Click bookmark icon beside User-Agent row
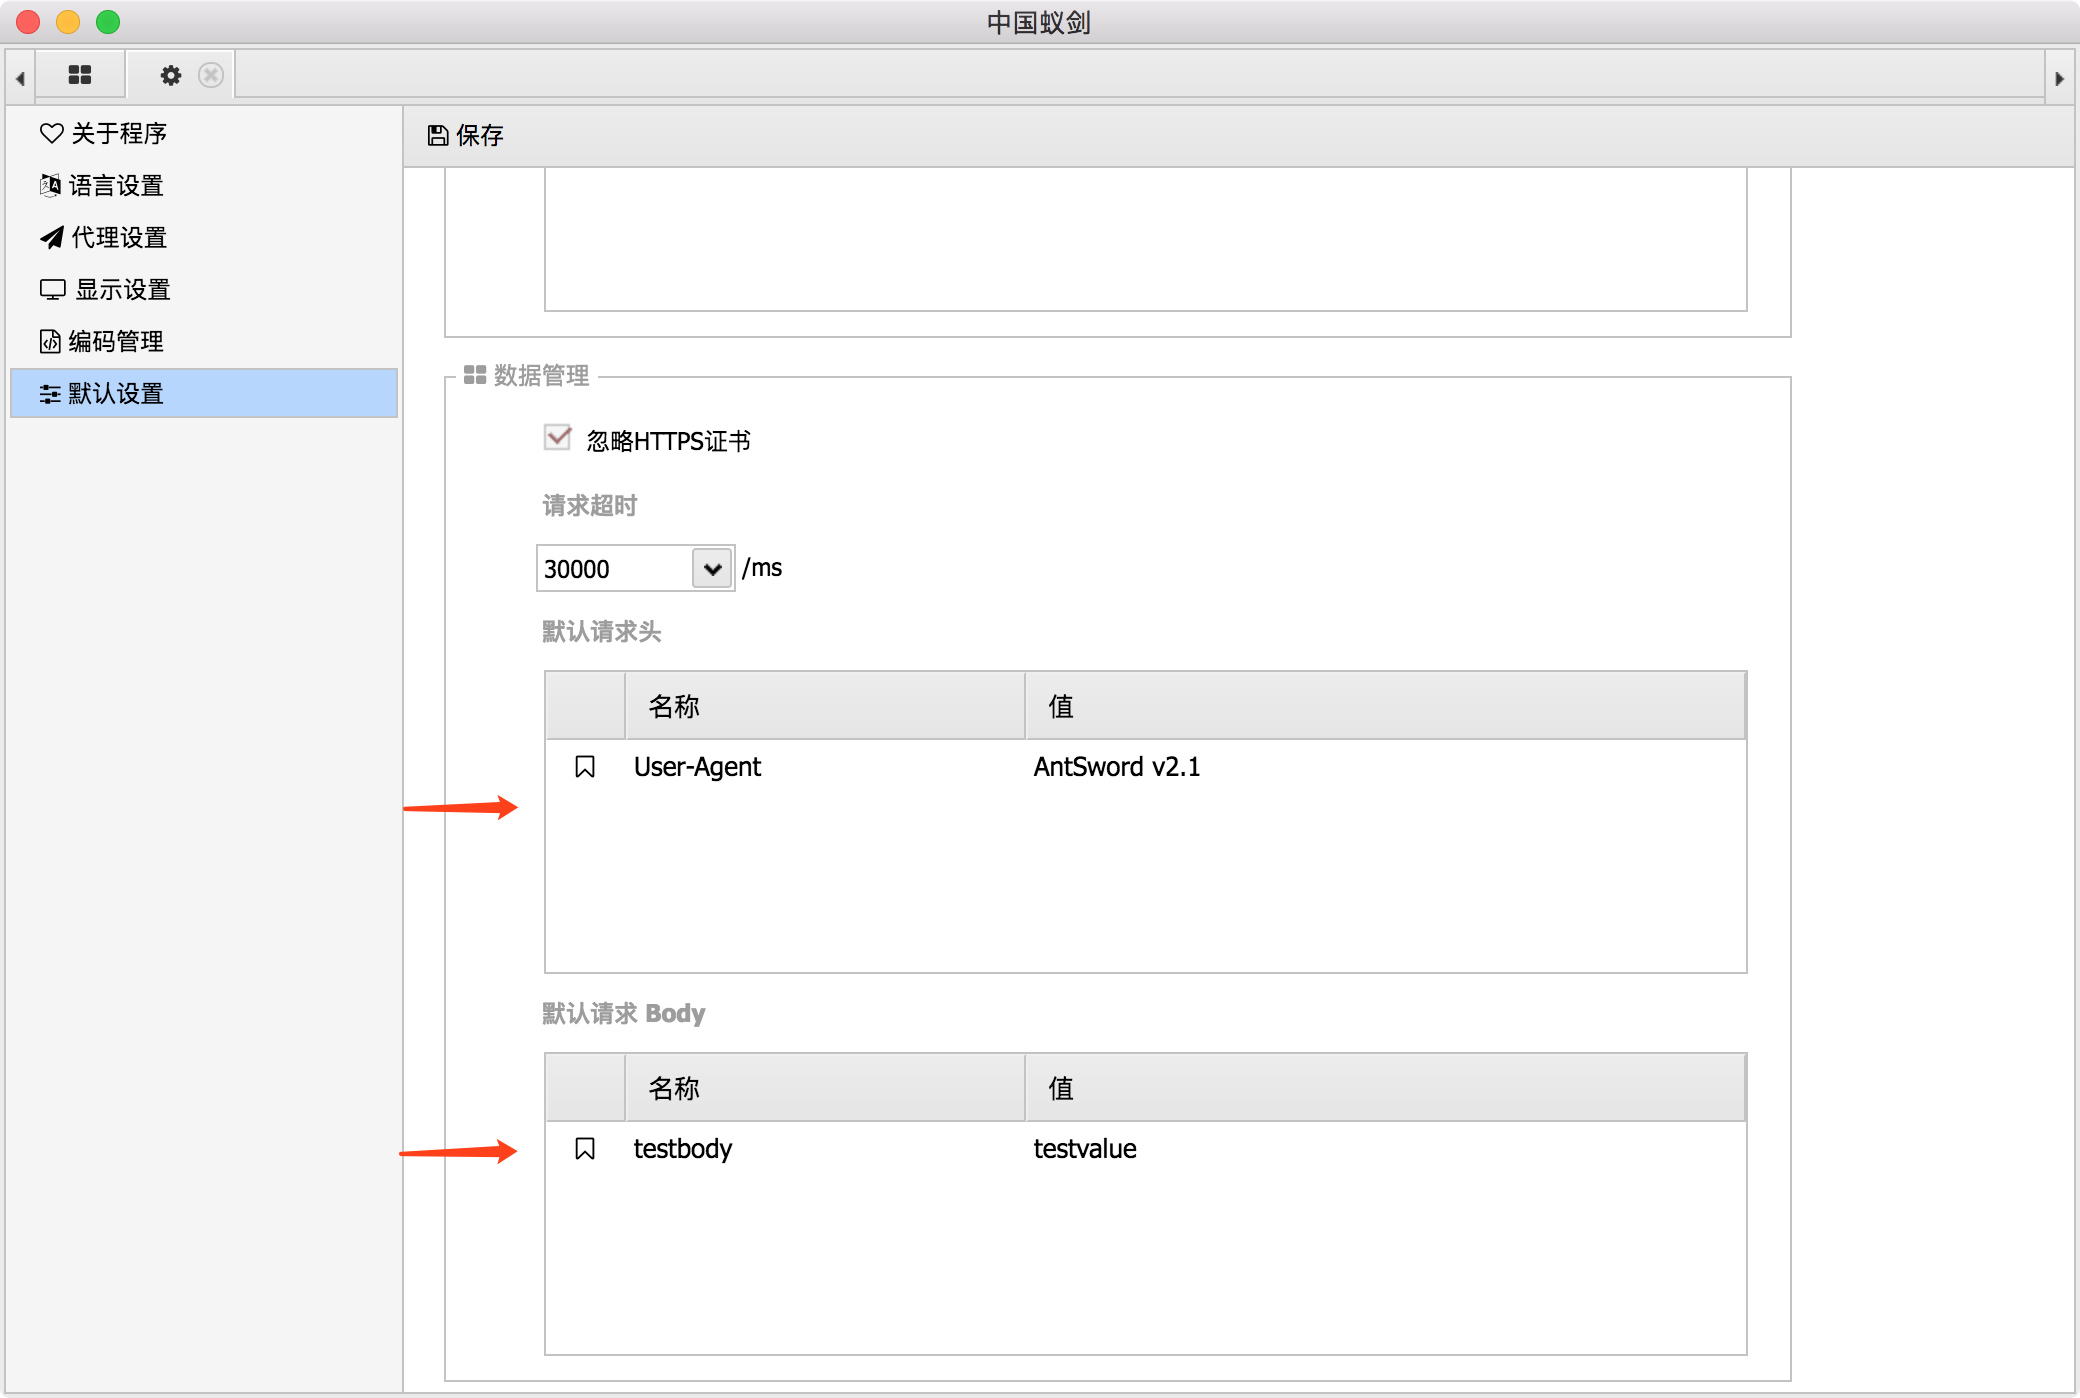The width and height of the screenshot is (2080, 1398). (x=585, y=767)
